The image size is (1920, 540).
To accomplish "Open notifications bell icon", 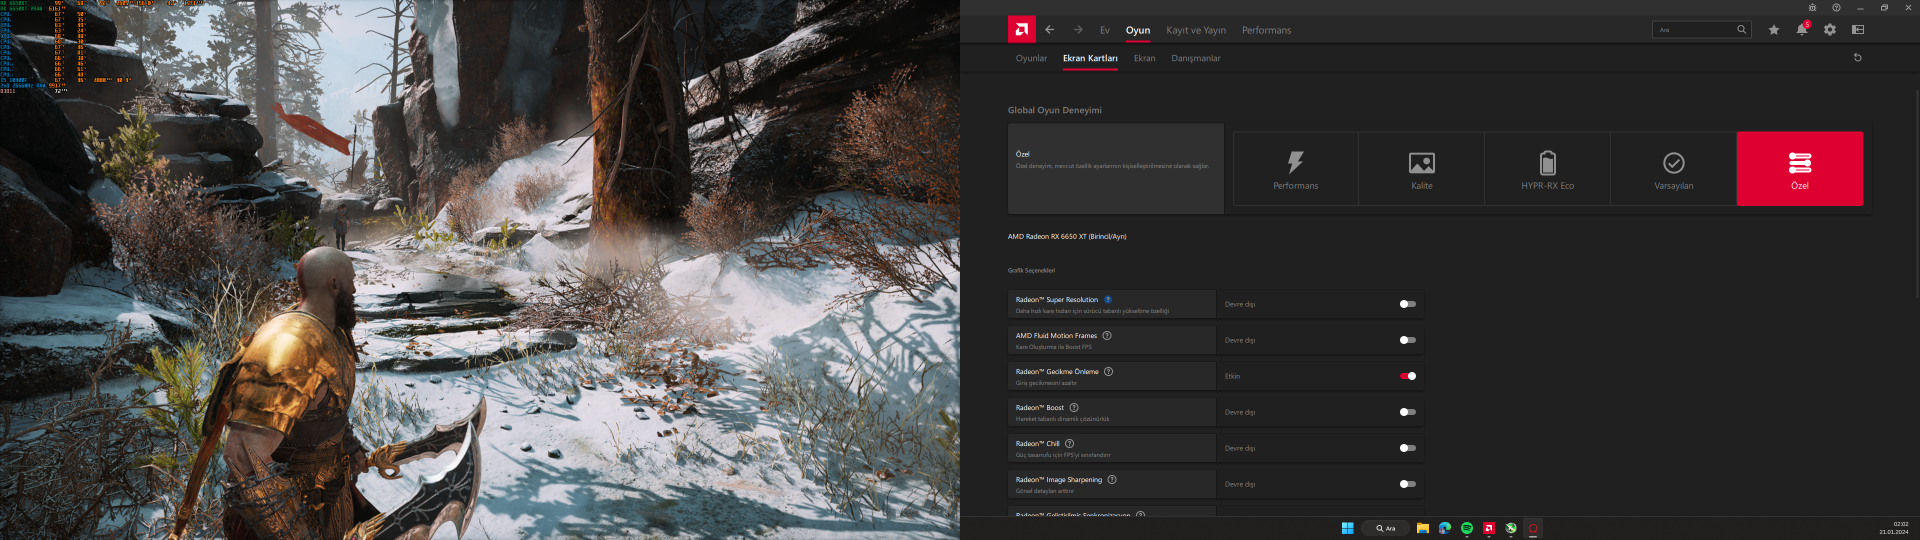I will 1801,30.
